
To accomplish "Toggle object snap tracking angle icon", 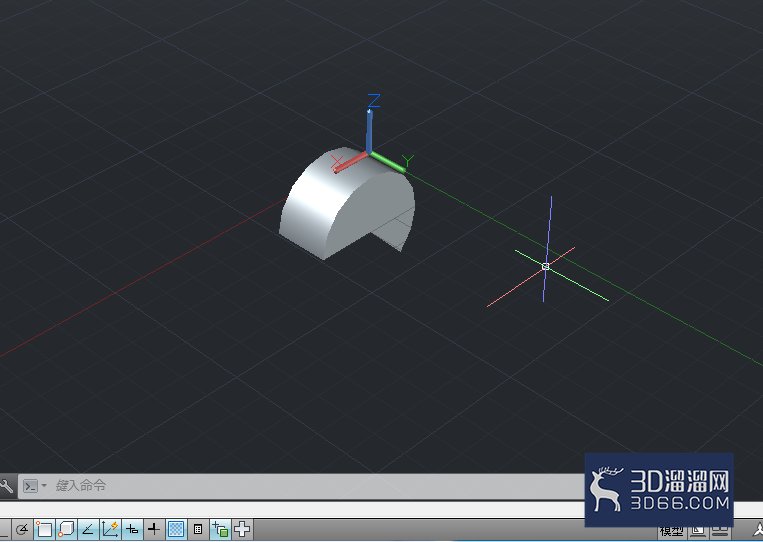I will (x=88, y=529).
